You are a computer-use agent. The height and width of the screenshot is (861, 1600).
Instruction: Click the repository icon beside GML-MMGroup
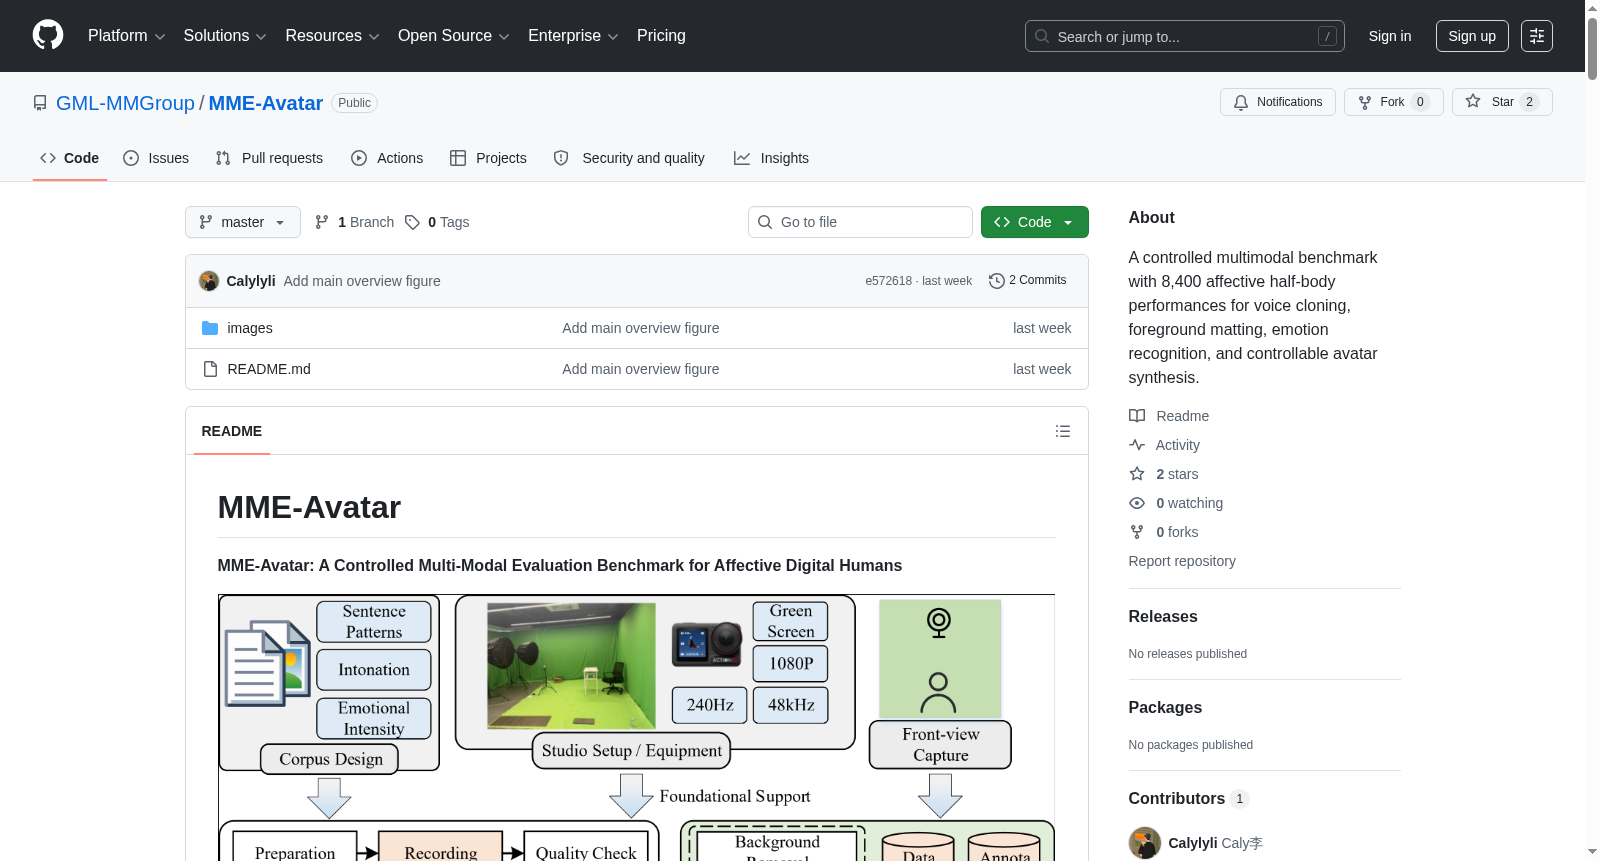[40, 103]
